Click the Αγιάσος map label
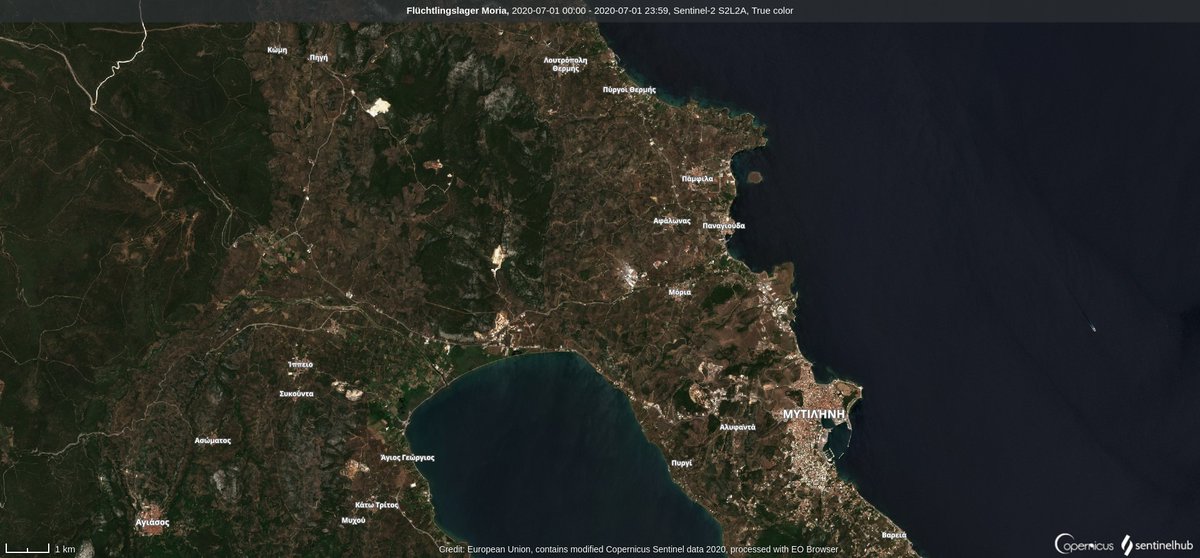This screenshot has height=558, width=1200. [152, 522]
